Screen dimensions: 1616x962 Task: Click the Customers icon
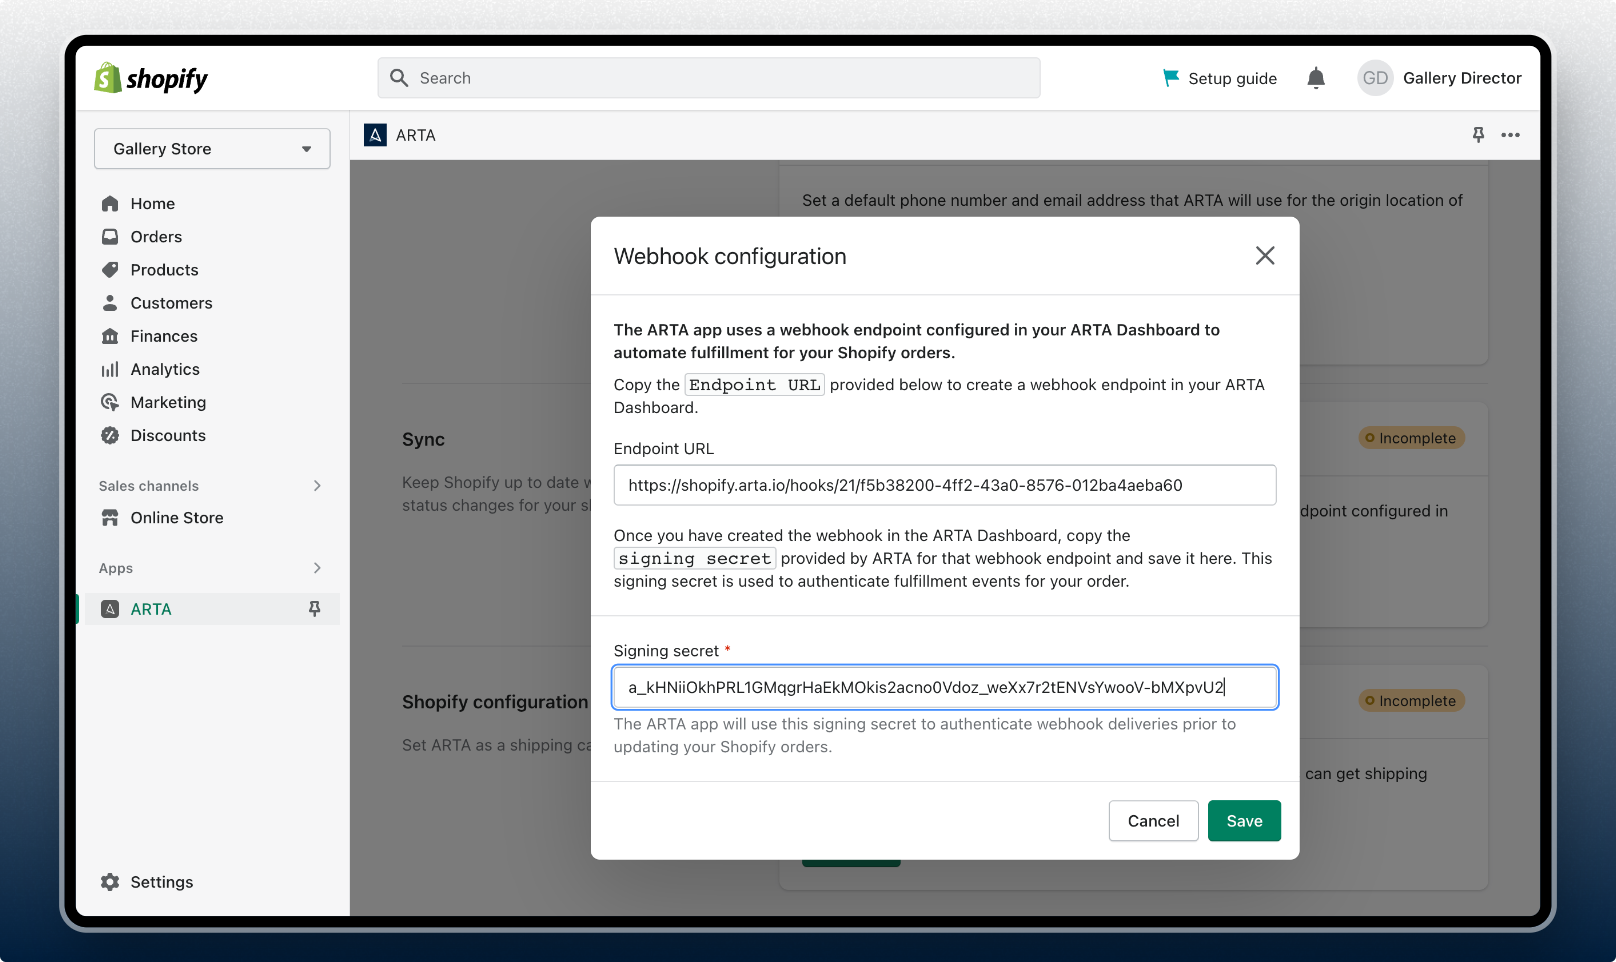coord(110,302)
